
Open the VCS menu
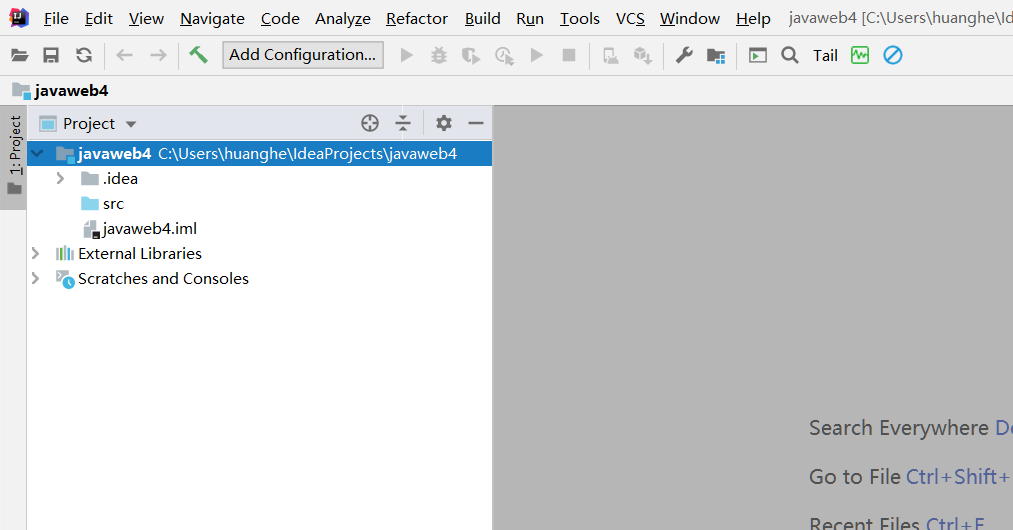(x=630, y=19)
